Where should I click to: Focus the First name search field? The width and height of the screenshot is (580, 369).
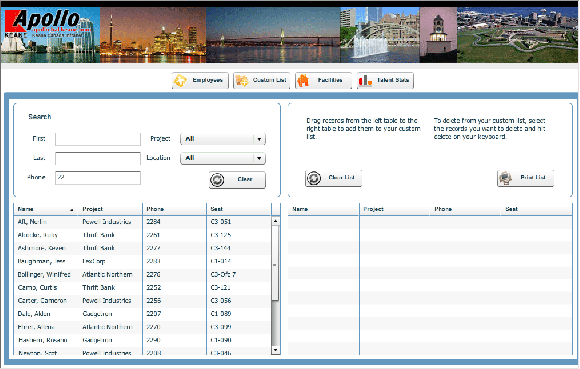click(x=98, y=139)
